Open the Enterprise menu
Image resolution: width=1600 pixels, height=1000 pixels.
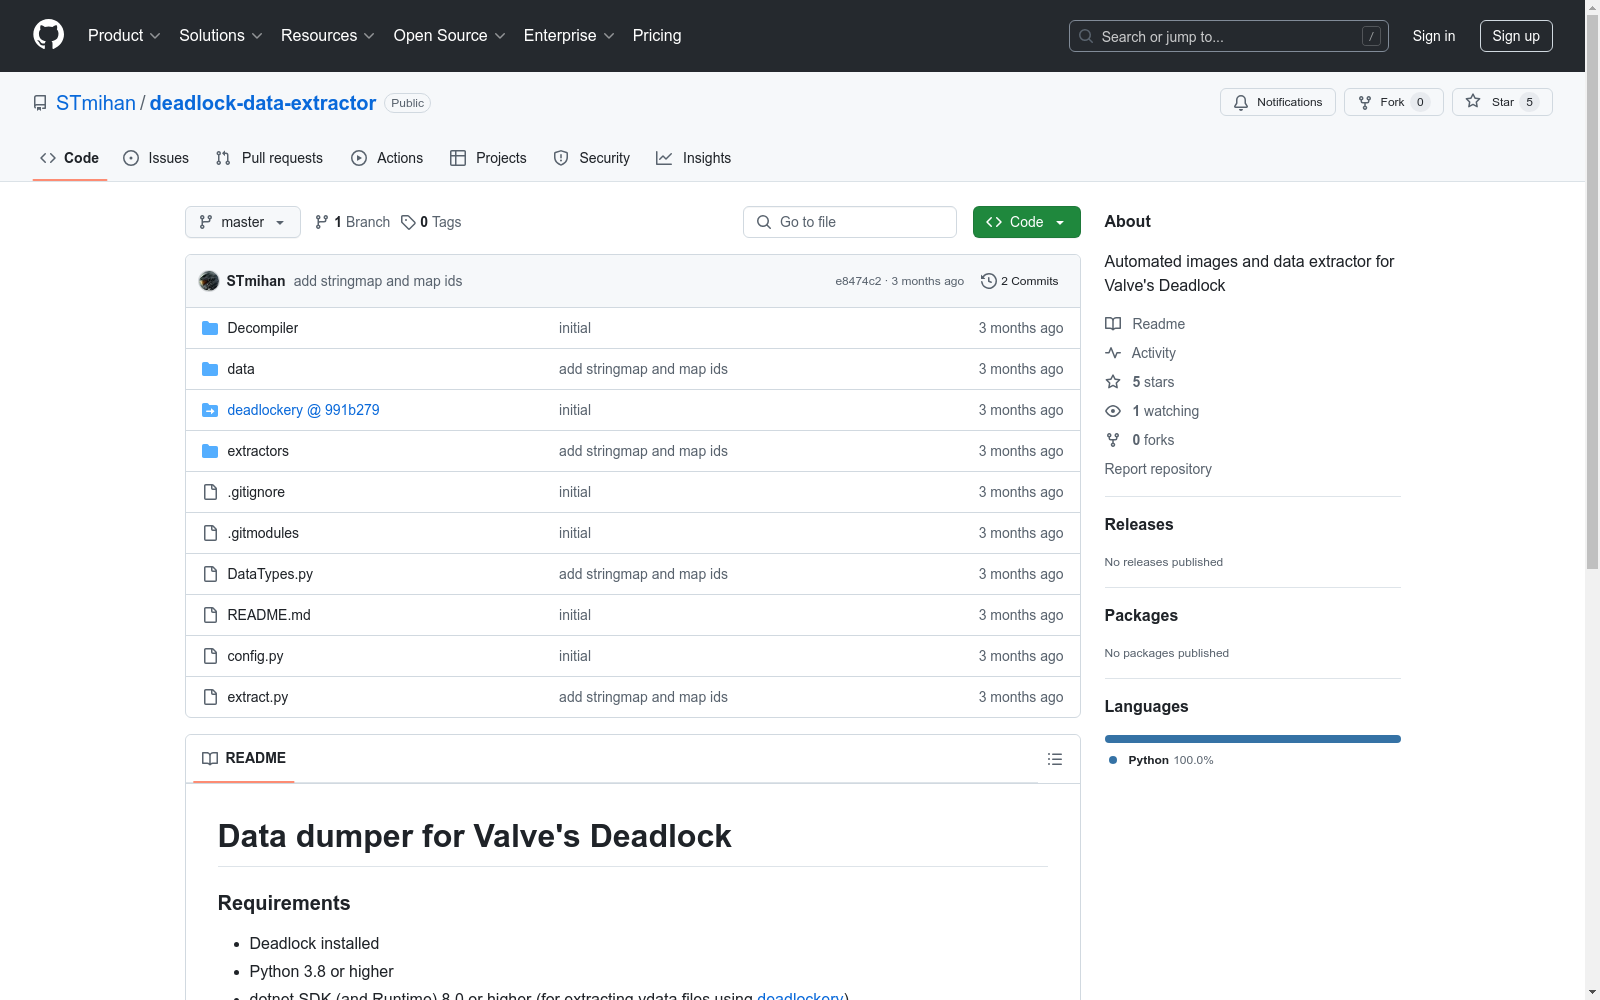(x=569, y=35)
